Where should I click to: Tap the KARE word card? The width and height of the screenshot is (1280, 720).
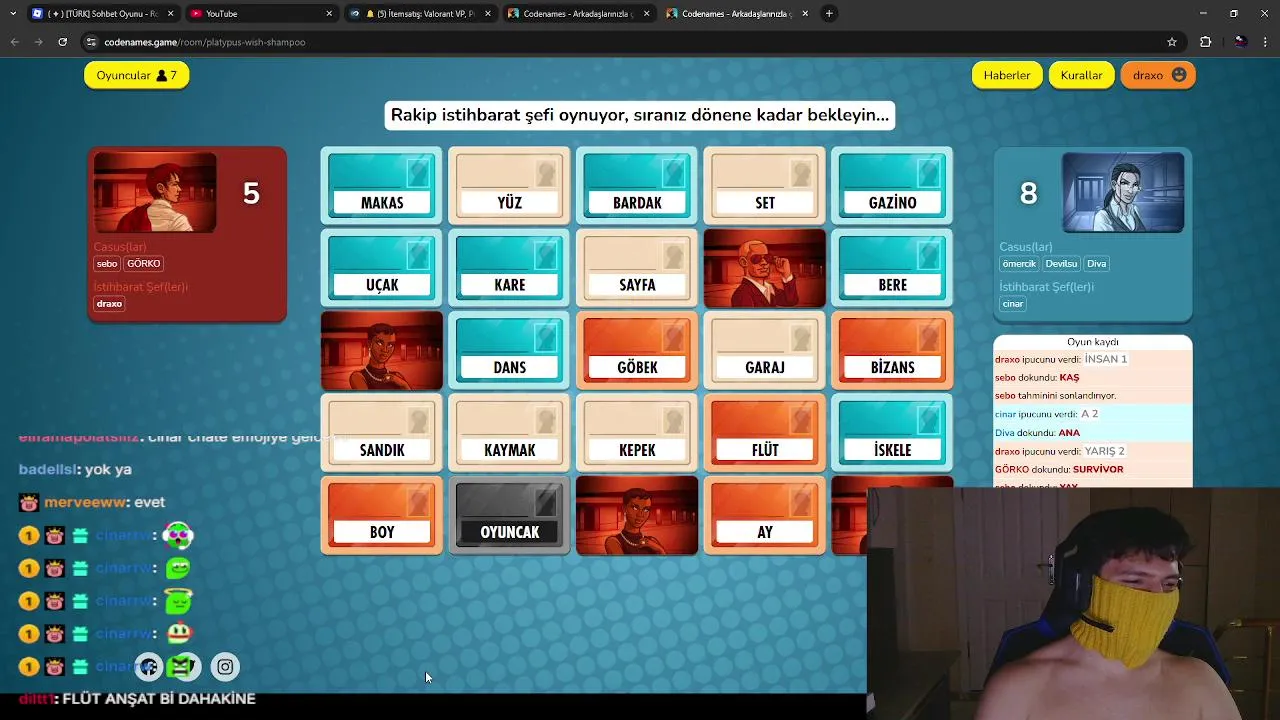pyautogui.click(x=509, y=268)
